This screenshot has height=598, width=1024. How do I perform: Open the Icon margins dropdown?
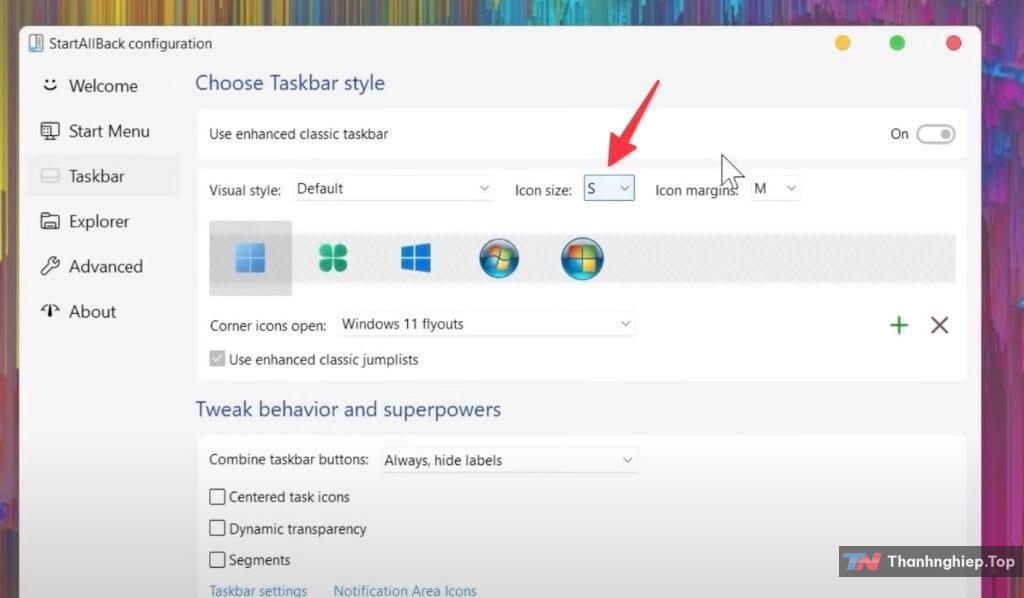click(x=775, y=188)
